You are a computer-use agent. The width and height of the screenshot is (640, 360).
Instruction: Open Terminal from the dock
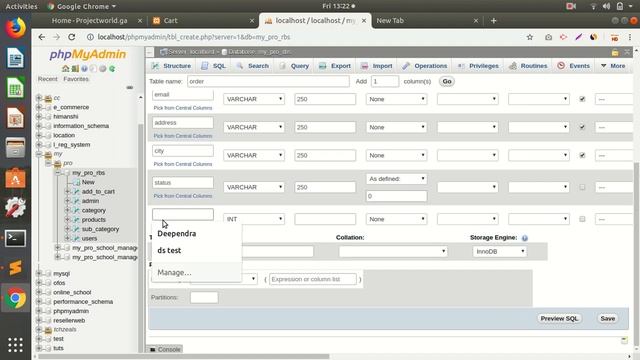[x=16, y=238]
